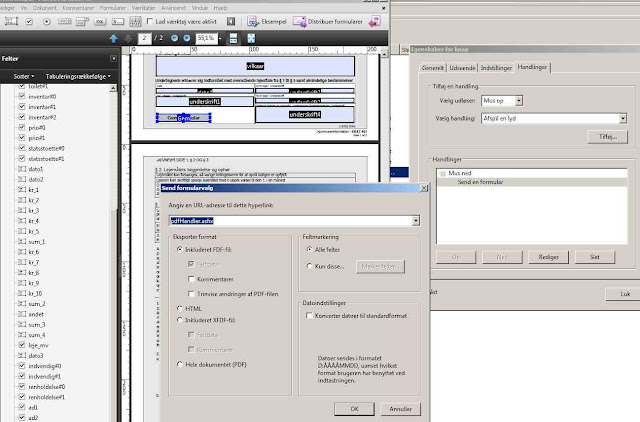Open the Vælg udløser dropdown
The image size is (640, 422).
pyautogui.click(x=518, y=100)
